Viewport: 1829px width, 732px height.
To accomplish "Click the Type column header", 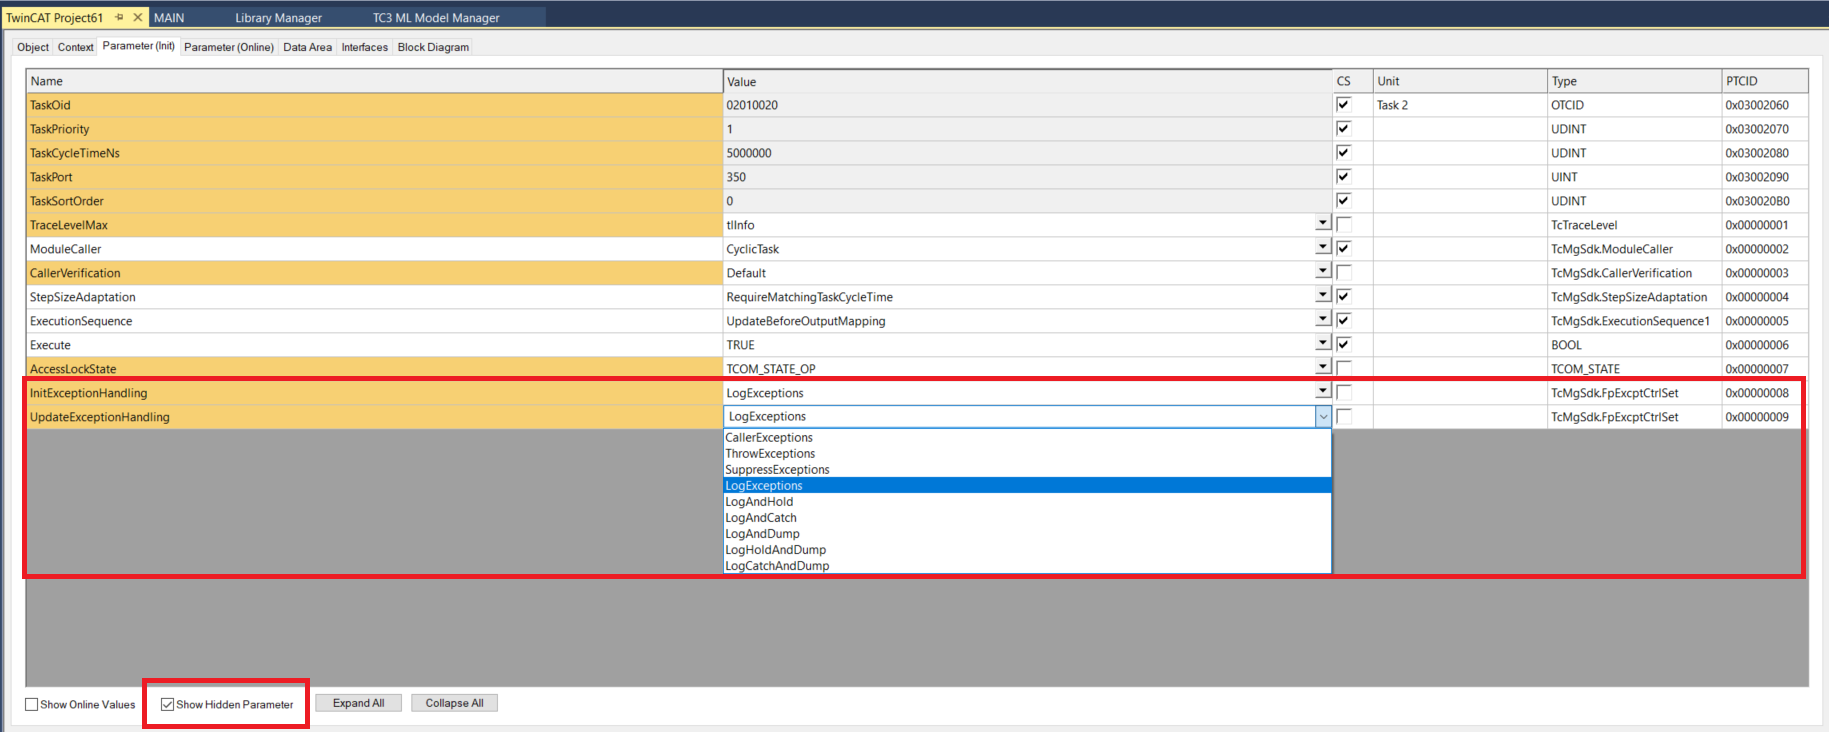I will (1634, 81).
